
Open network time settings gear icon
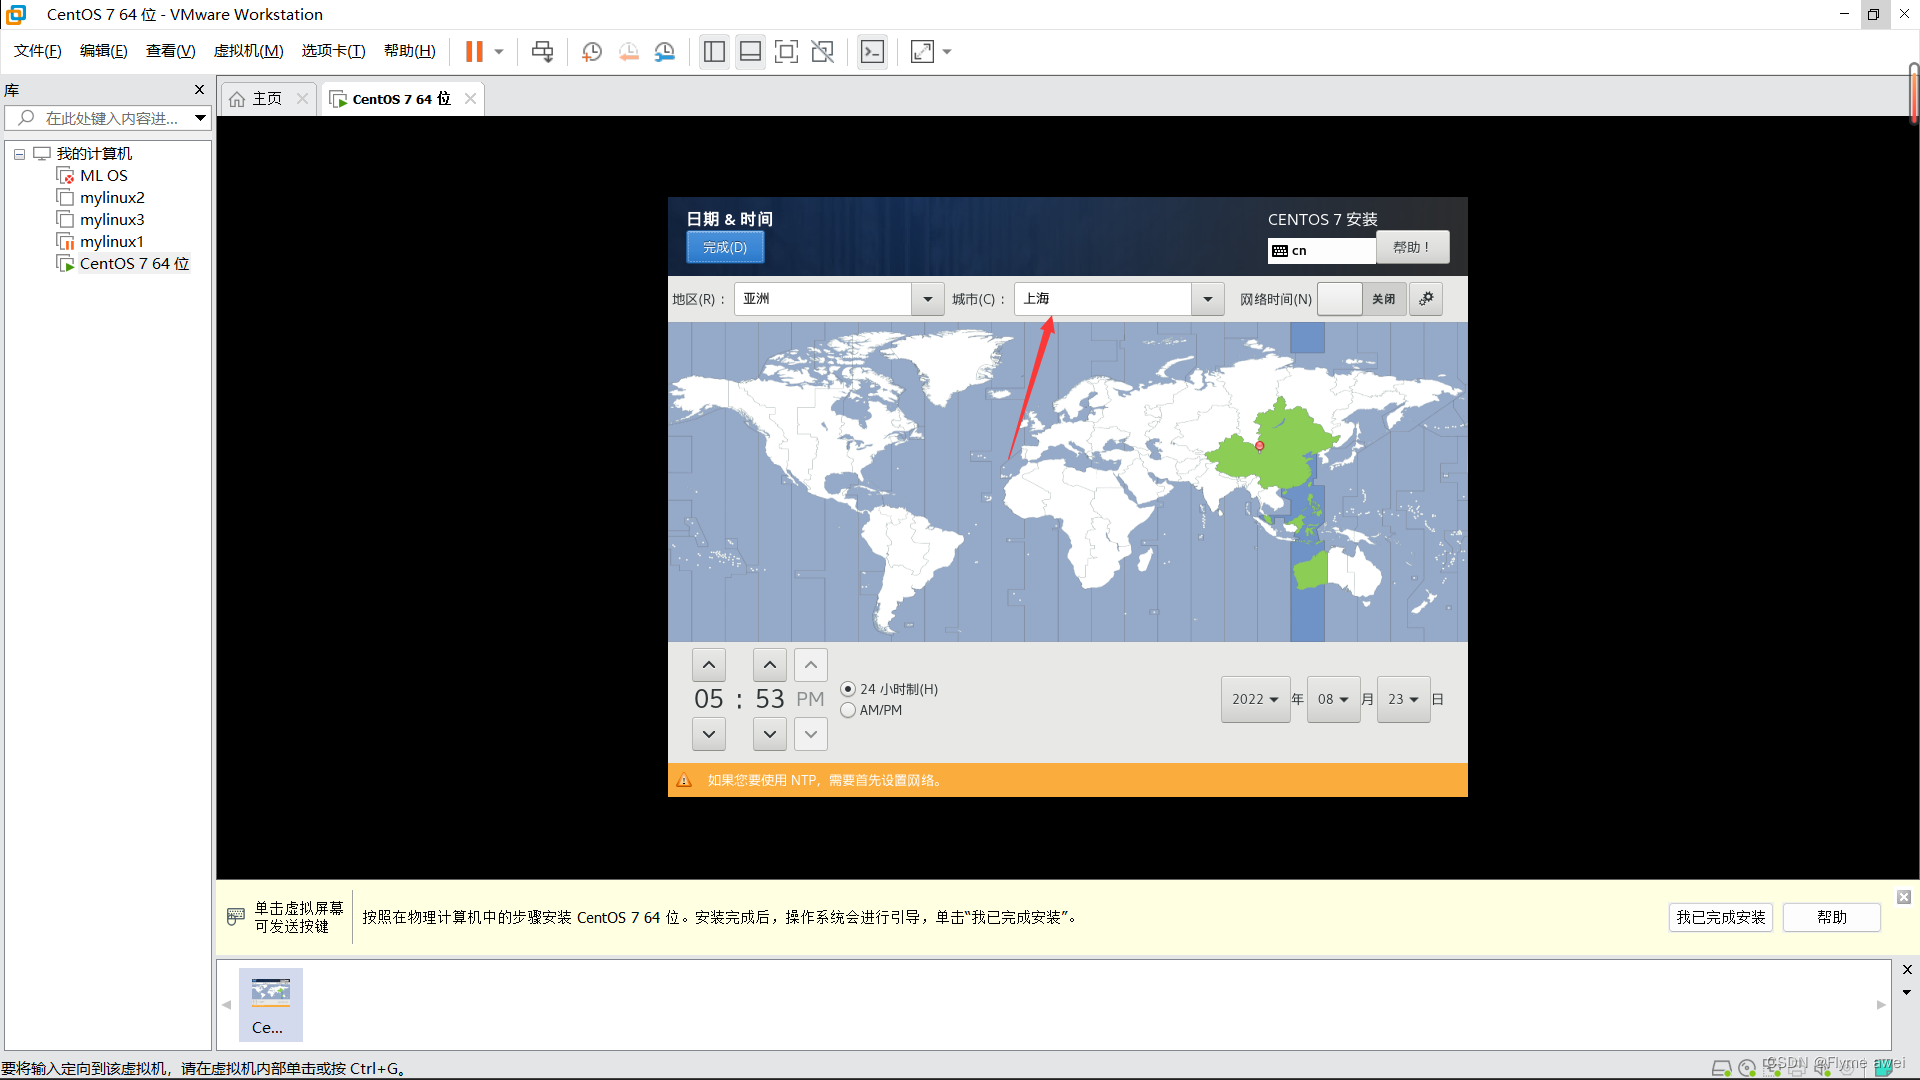(x=1426, y=299)
